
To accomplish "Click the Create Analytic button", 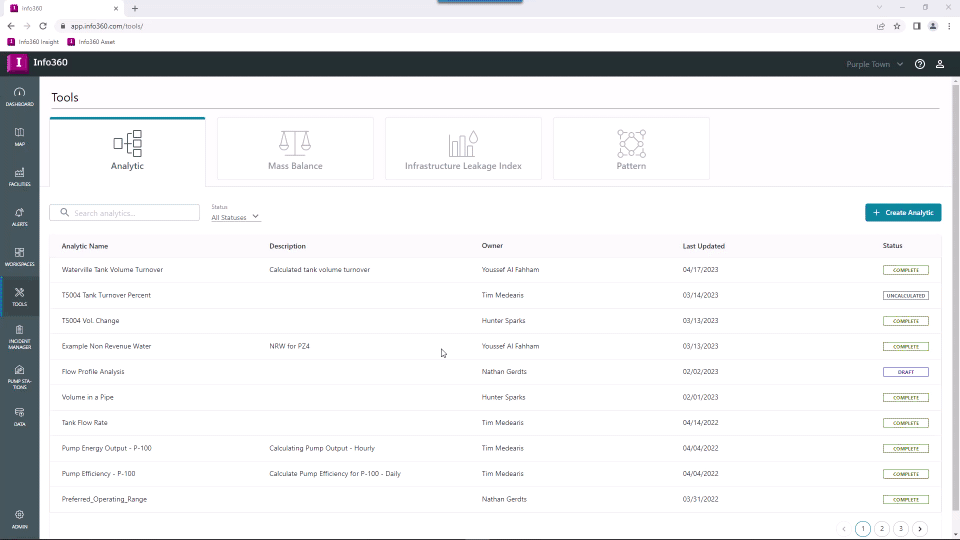I will click(x=903, y=212).
